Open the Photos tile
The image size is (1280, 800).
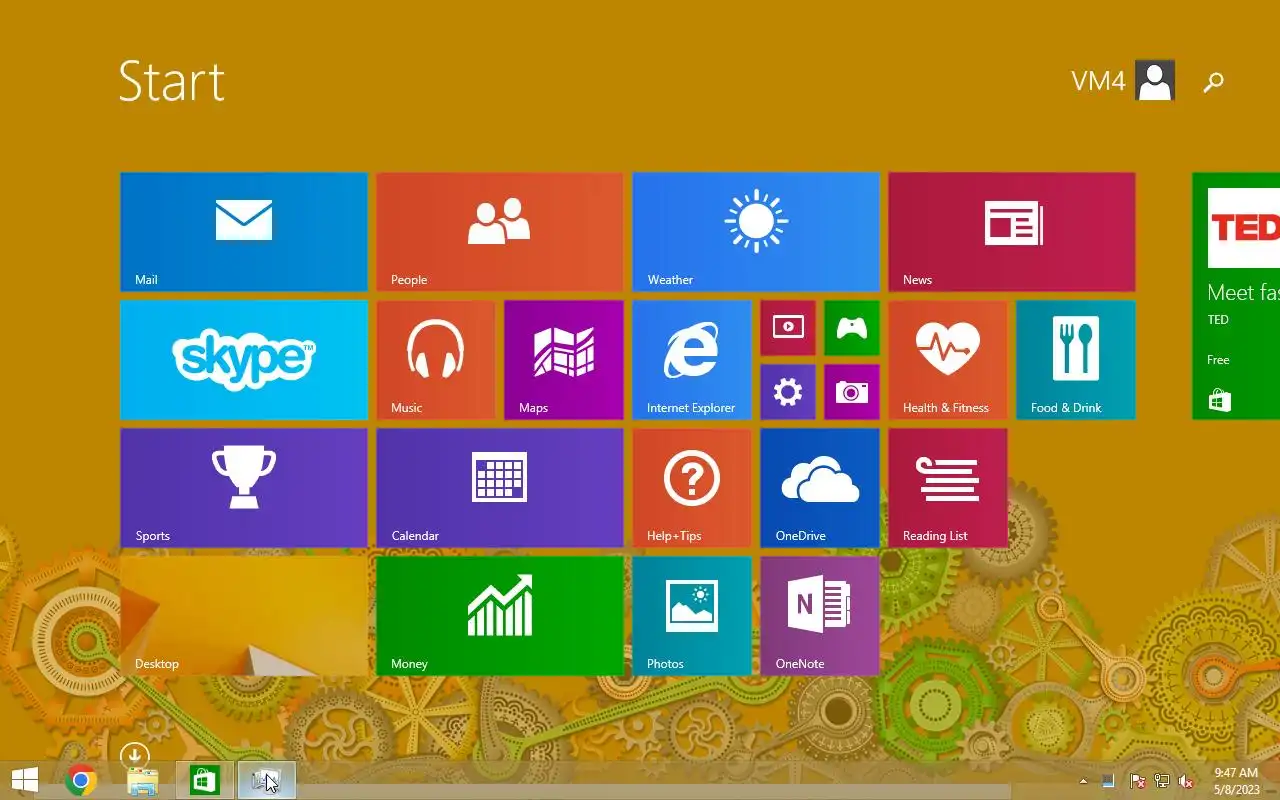[692, 616]
